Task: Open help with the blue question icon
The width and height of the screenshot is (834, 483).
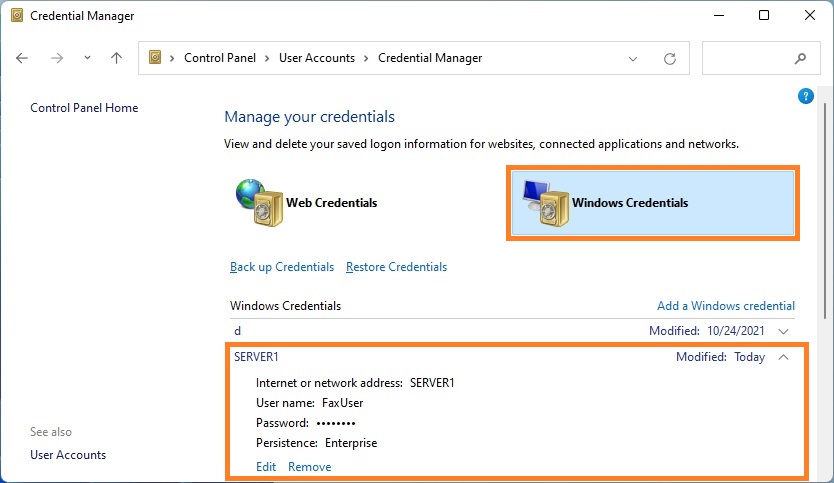Action: [x=805, y=96]
